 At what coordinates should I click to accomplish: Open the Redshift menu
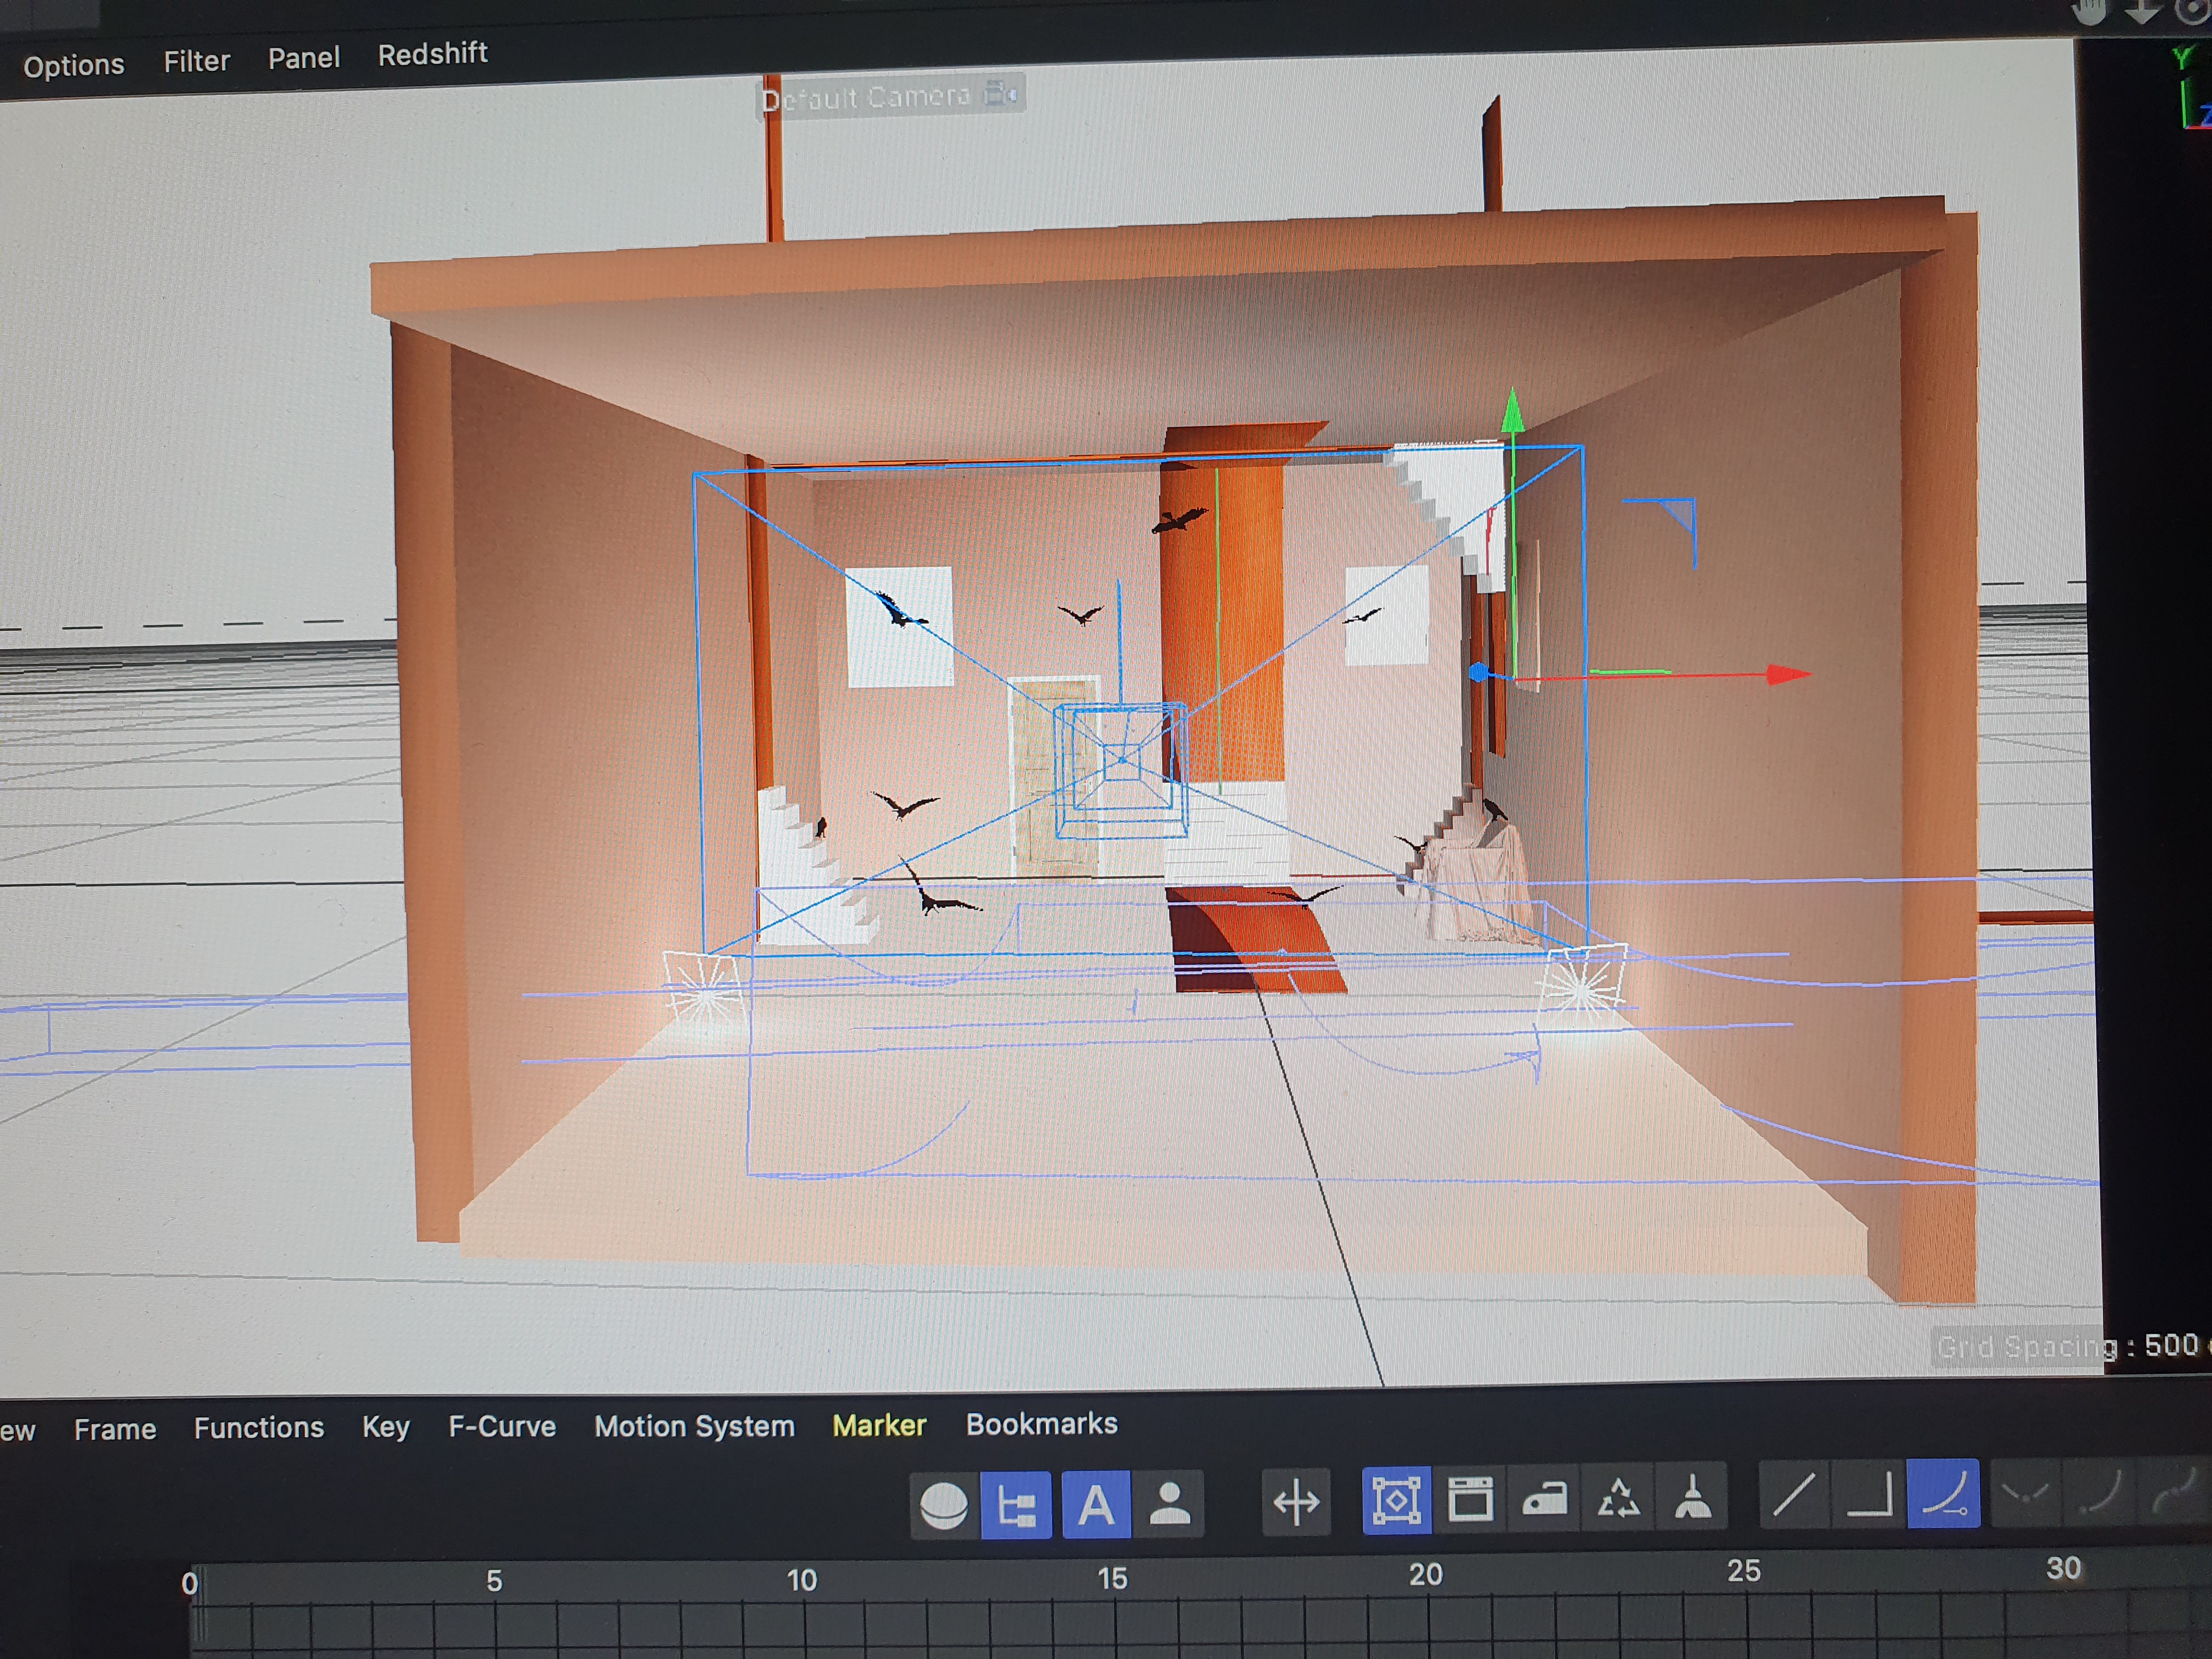point(432,54)
